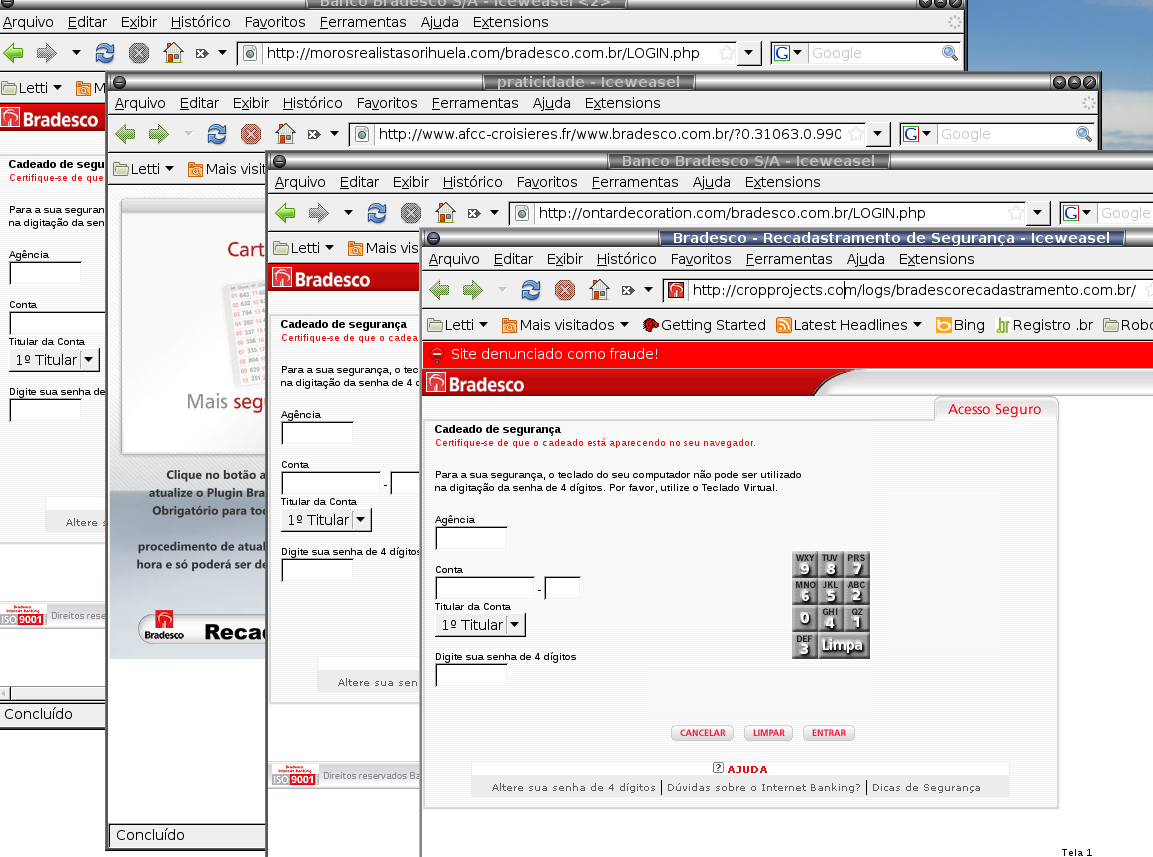Click the cropprojects address bar URL
1153x857 pixels.
pyautogui.click(x=914, y=290)
